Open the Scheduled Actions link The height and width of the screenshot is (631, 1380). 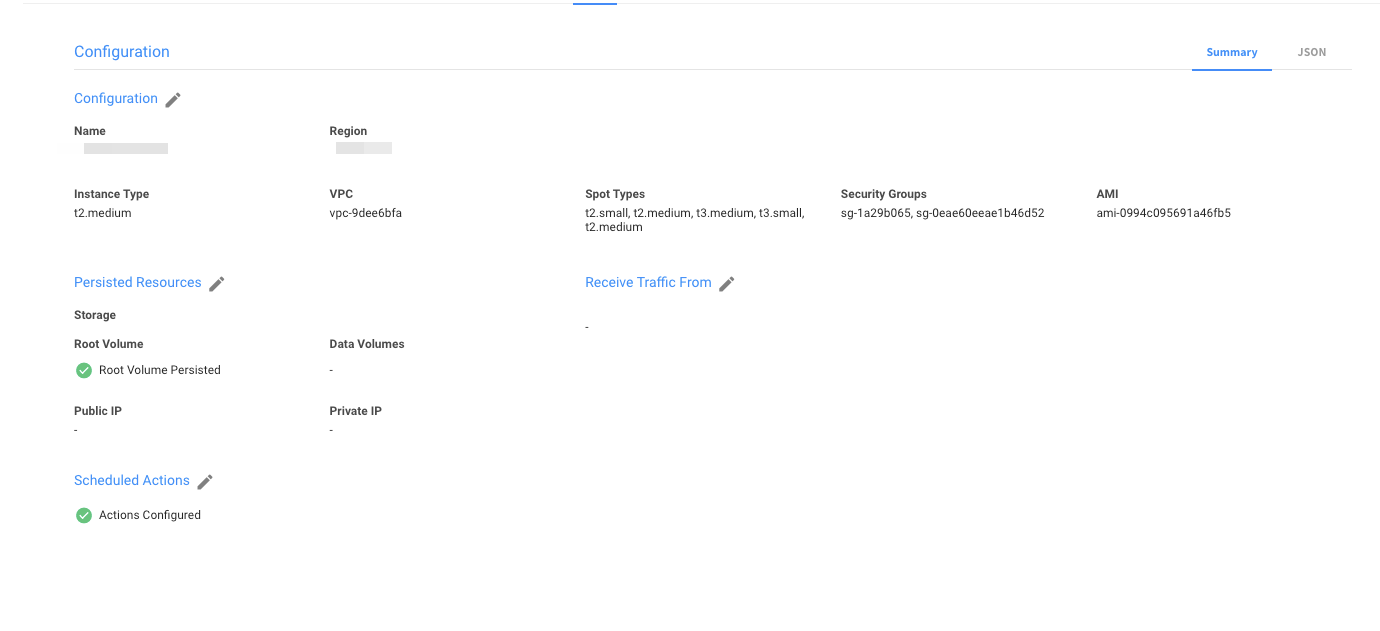(x=132, y=480)
